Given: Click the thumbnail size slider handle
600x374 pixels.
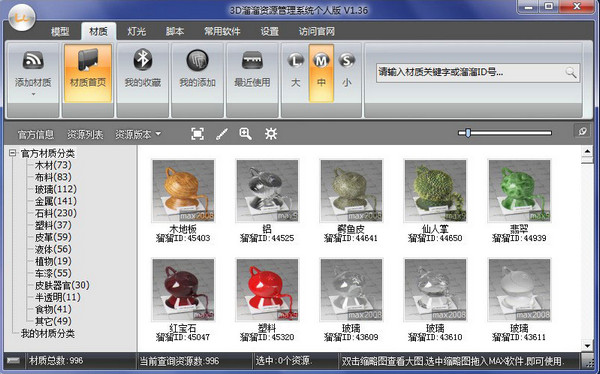Looking at the screenshot, I should (468, 133).
